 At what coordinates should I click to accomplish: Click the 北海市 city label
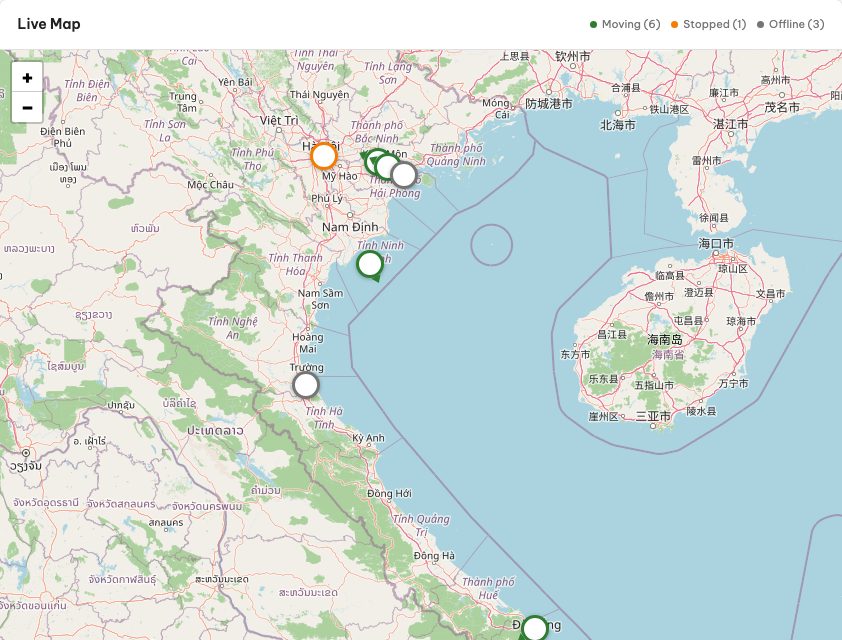pos(618,125)
